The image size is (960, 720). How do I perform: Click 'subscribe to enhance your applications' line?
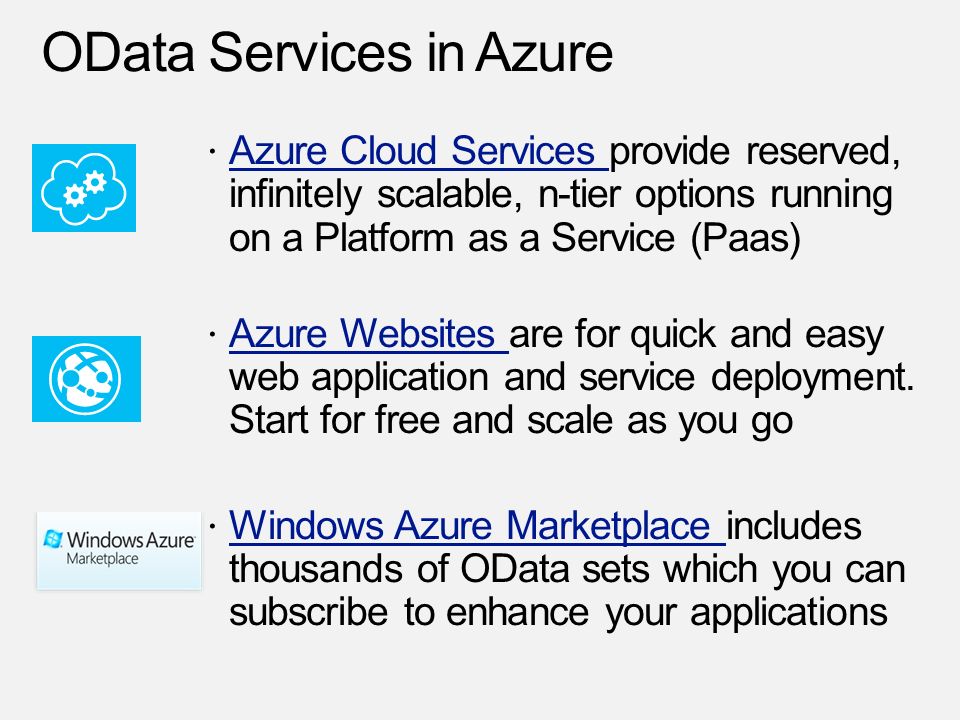click(558, 612)
